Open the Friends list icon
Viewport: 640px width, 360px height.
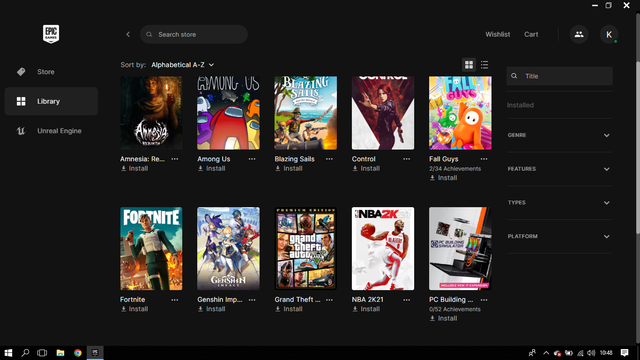[x=579, y=34]
